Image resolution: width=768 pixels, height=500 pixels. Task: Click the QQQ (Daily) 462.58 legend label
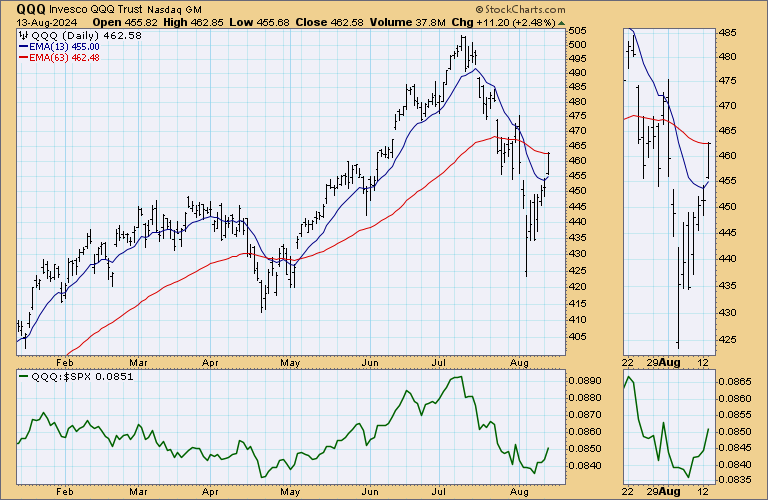pyautogui.click(x=86, y=36)
